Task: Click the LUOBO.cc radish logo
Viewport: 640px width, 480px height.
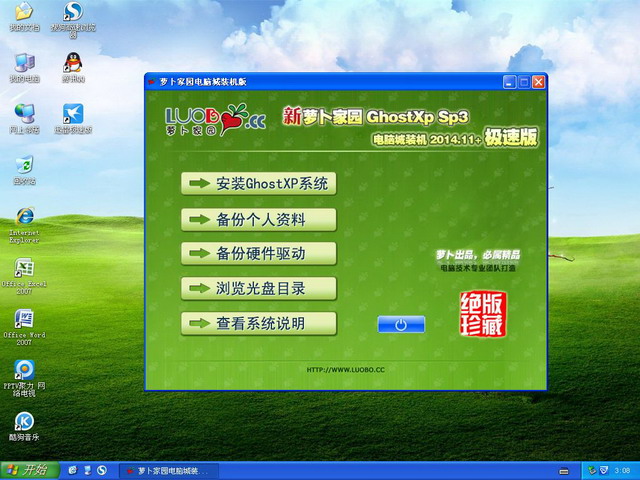Action: point(216,120)
